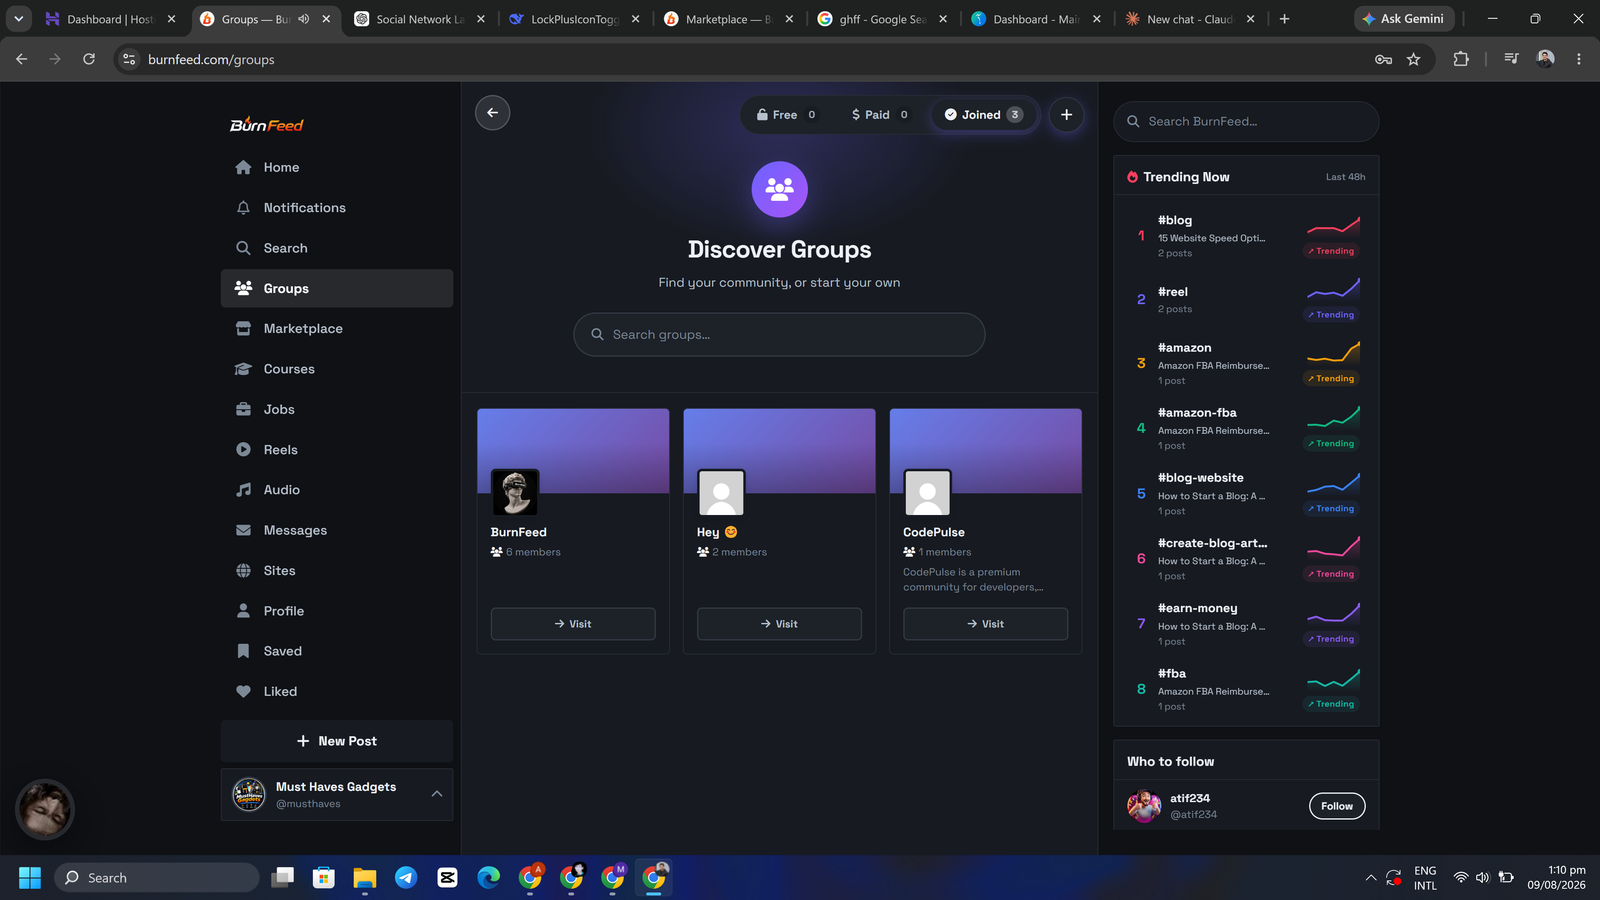Follow atif234
Image resolution: width=1600 pixels, height=900 pixels.
(x=1337, y=806)
